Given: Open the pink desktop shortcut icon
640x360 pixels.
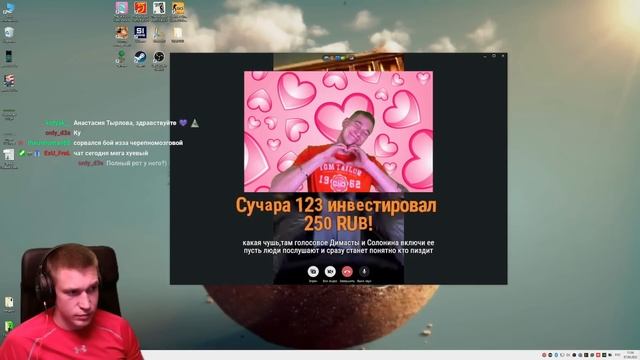Looking at the screenshot, I should [x=122, y=8].
